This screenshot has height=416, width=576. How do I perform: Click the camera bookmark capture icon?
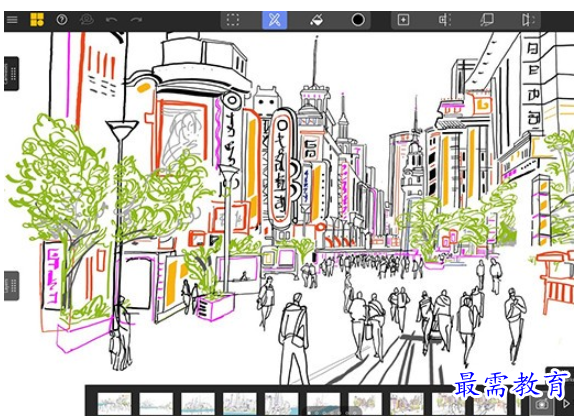tap(541, 405)
